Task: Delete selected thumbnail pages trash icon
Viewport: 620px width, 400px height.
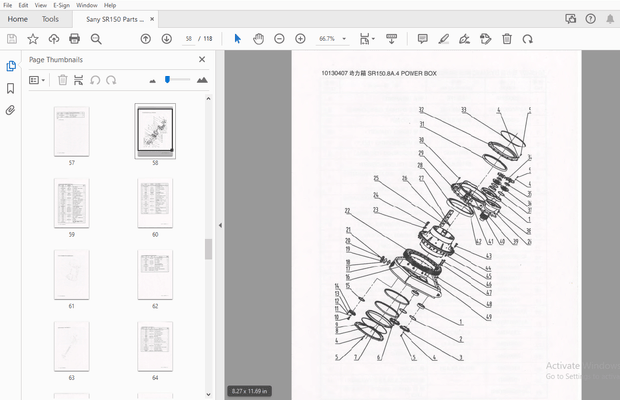Action: [x=62, y=80]
